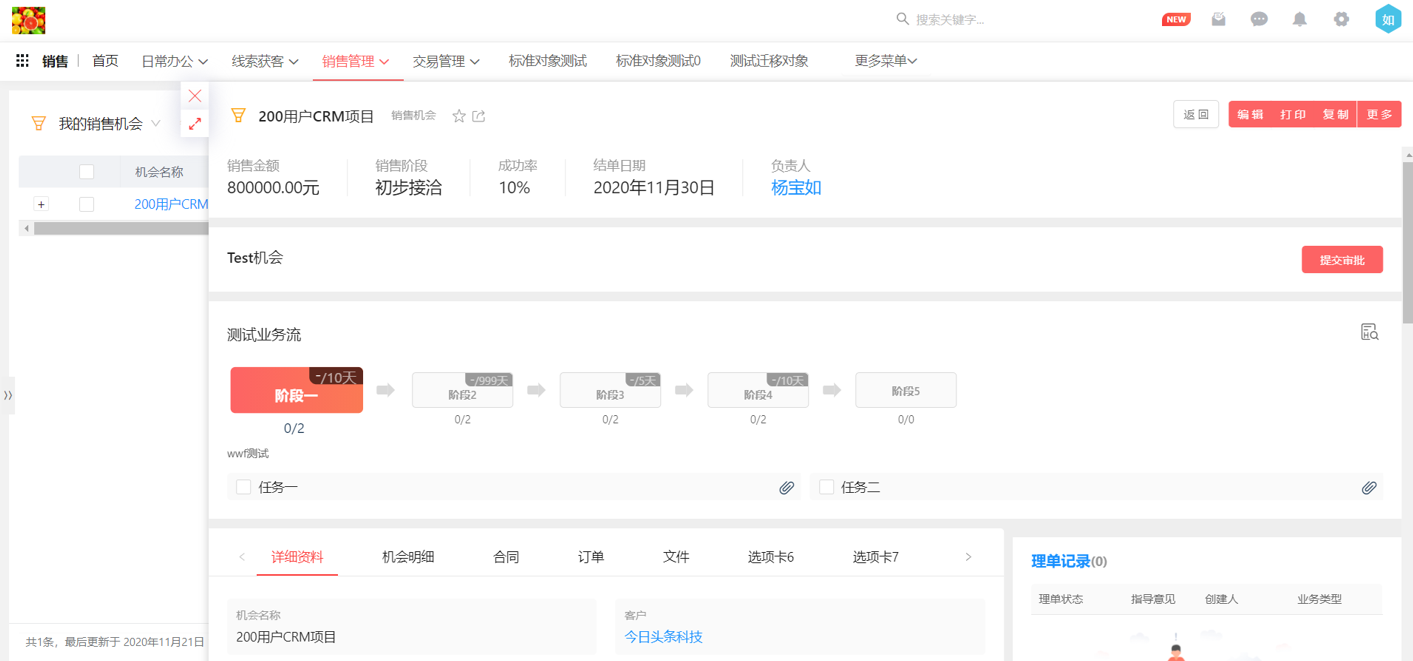Click the notification bell icon

coord(1299,19)
